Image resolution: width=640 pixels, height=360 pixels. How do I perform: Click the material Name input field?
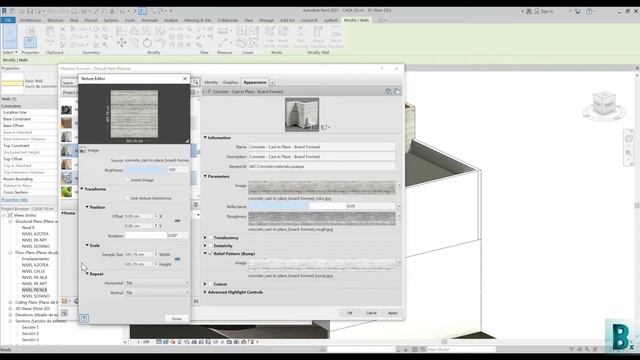[322, 147]
